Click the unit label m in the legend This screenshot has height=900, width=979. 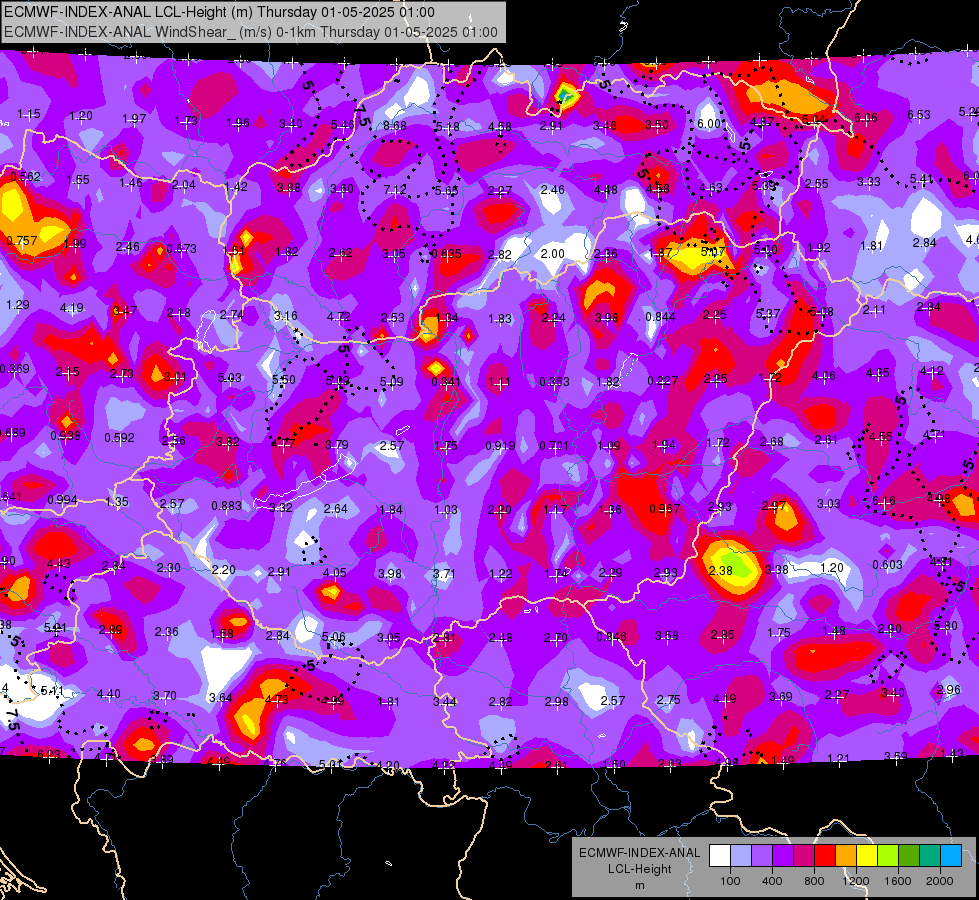pos(640,885)
